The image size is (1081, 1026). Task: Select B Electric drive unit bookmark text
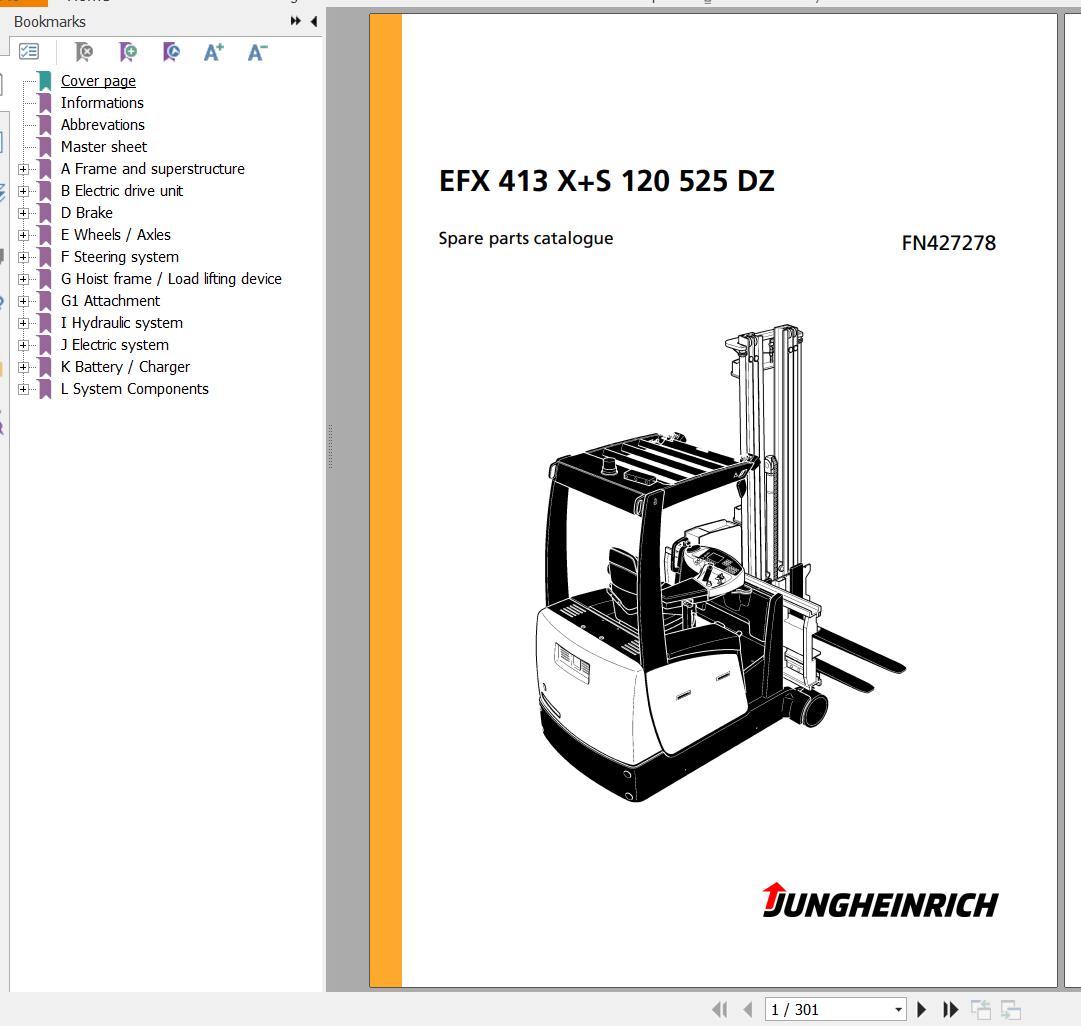122,191
